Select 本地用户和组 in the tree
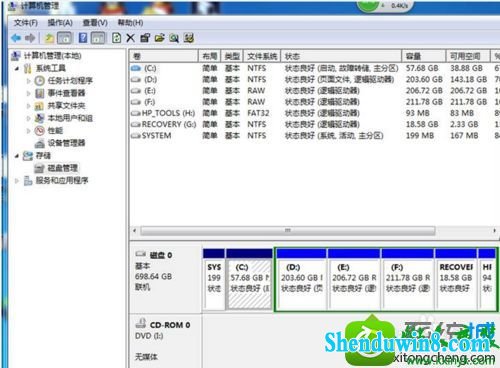Image resolution: width=500 pixels, height=368 pixels. click(x=70, y=118)
